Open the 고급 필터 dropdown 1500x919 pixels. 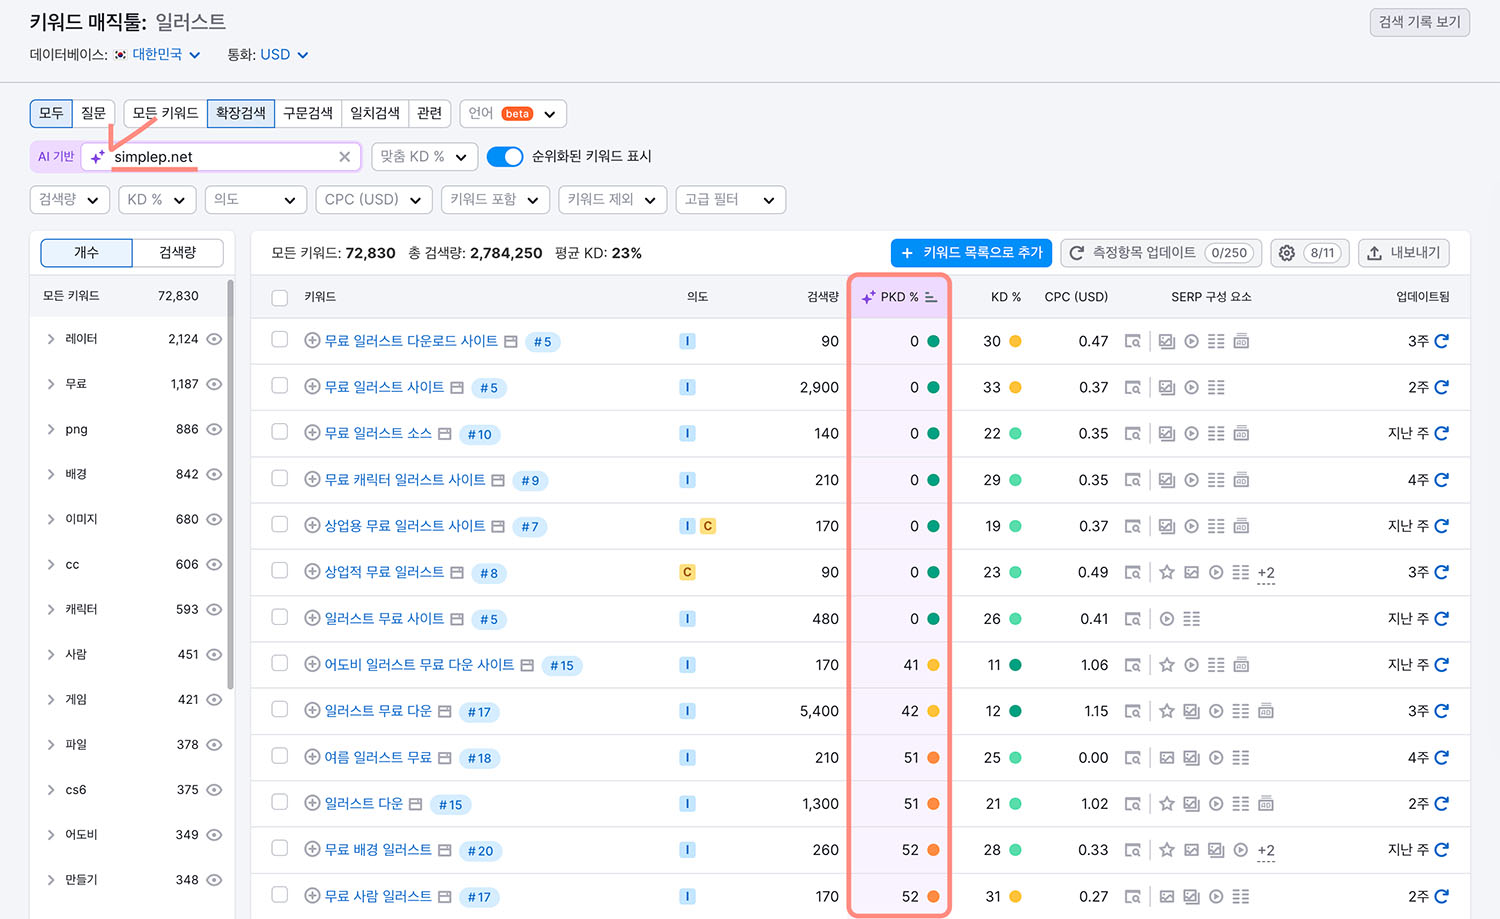click(730, 200)
